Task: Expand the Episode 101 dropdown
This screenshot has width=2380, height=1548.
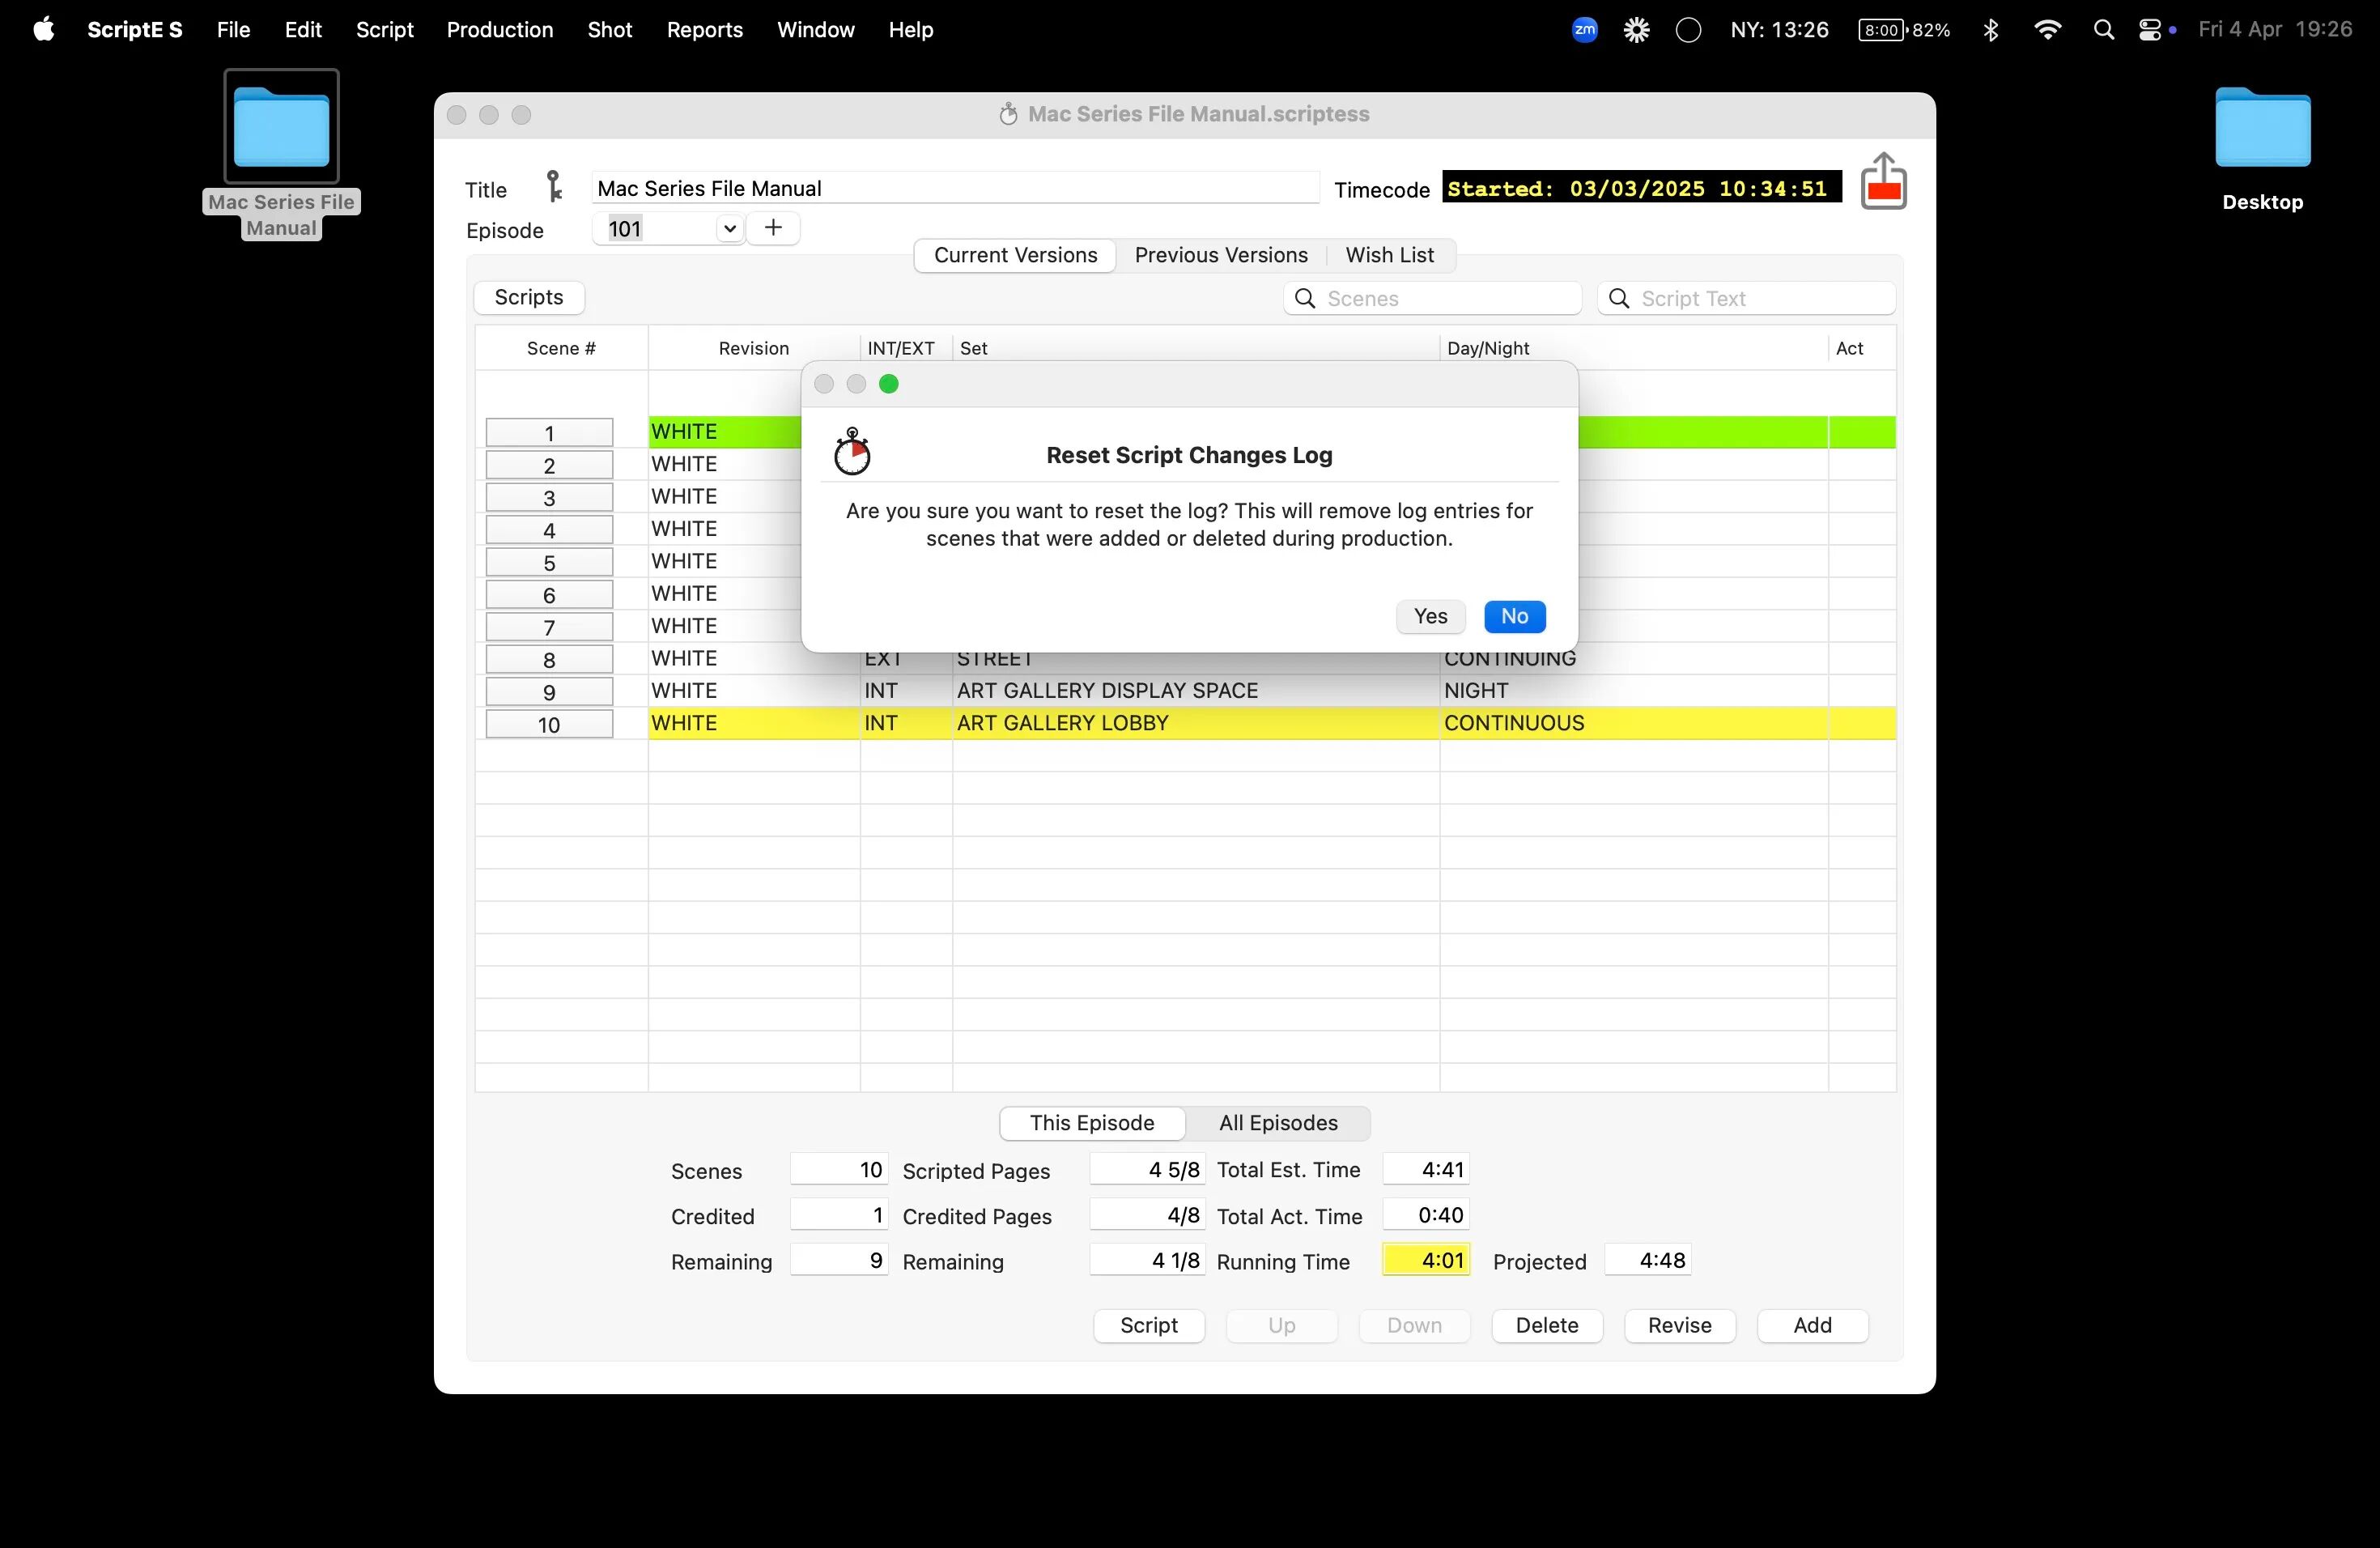Action: [x=729, y=229]
